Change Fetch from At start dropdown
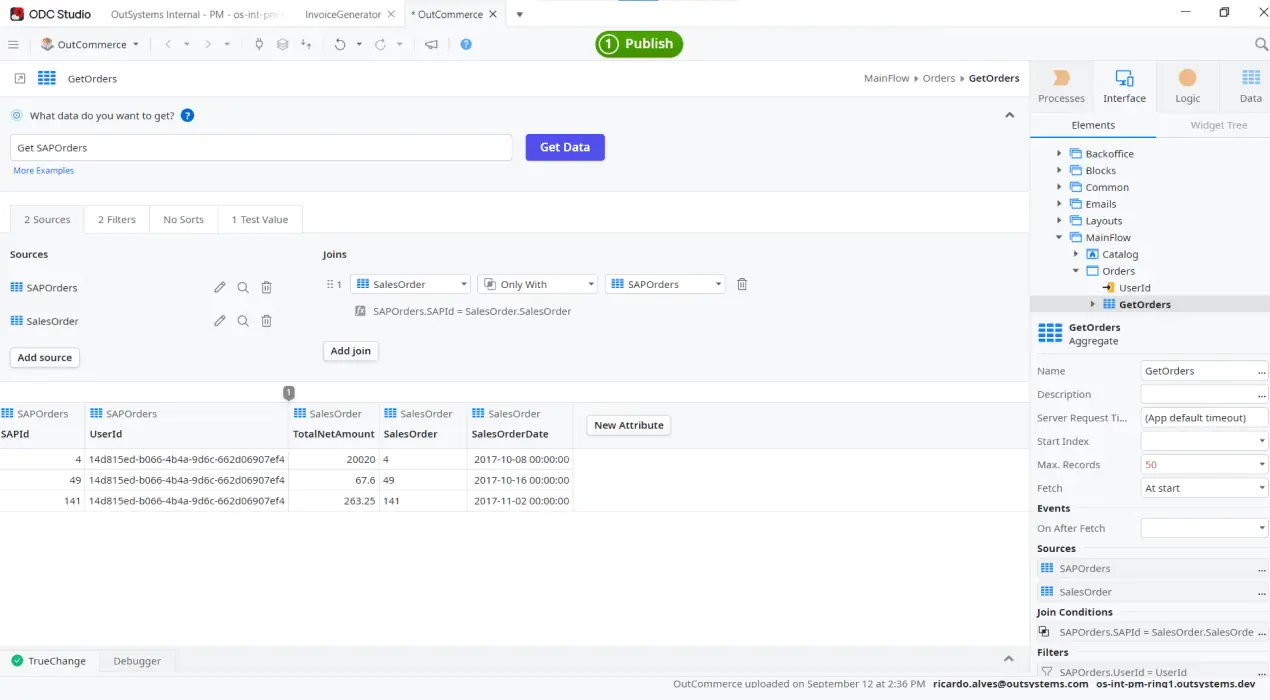The height and width of the screenshot is (700, 1270). [x=1203, y=487]
